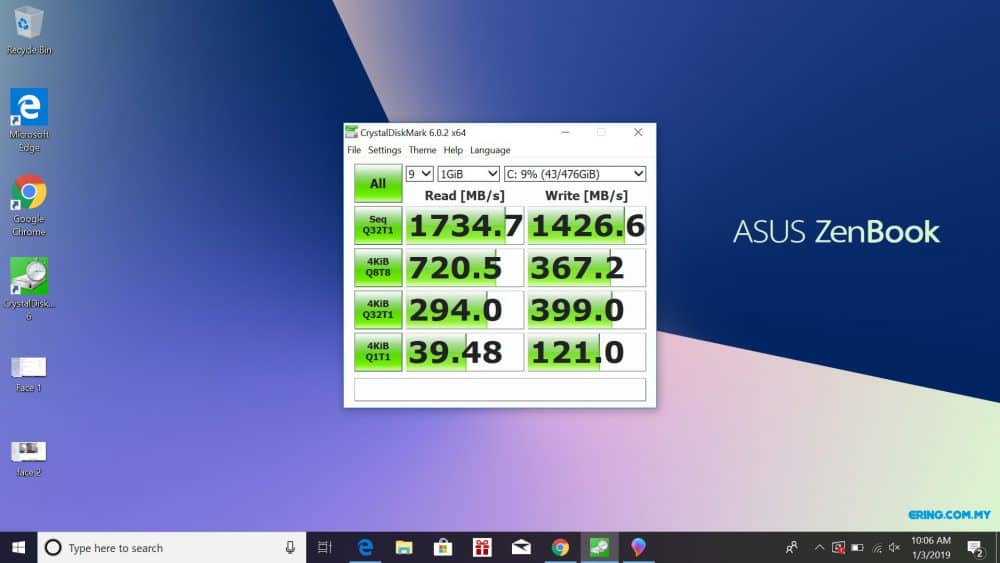Click the 4KiB Q32T1 read value 294.0
The height and width of the screenshot is (563, 1000).
(464, 310)
